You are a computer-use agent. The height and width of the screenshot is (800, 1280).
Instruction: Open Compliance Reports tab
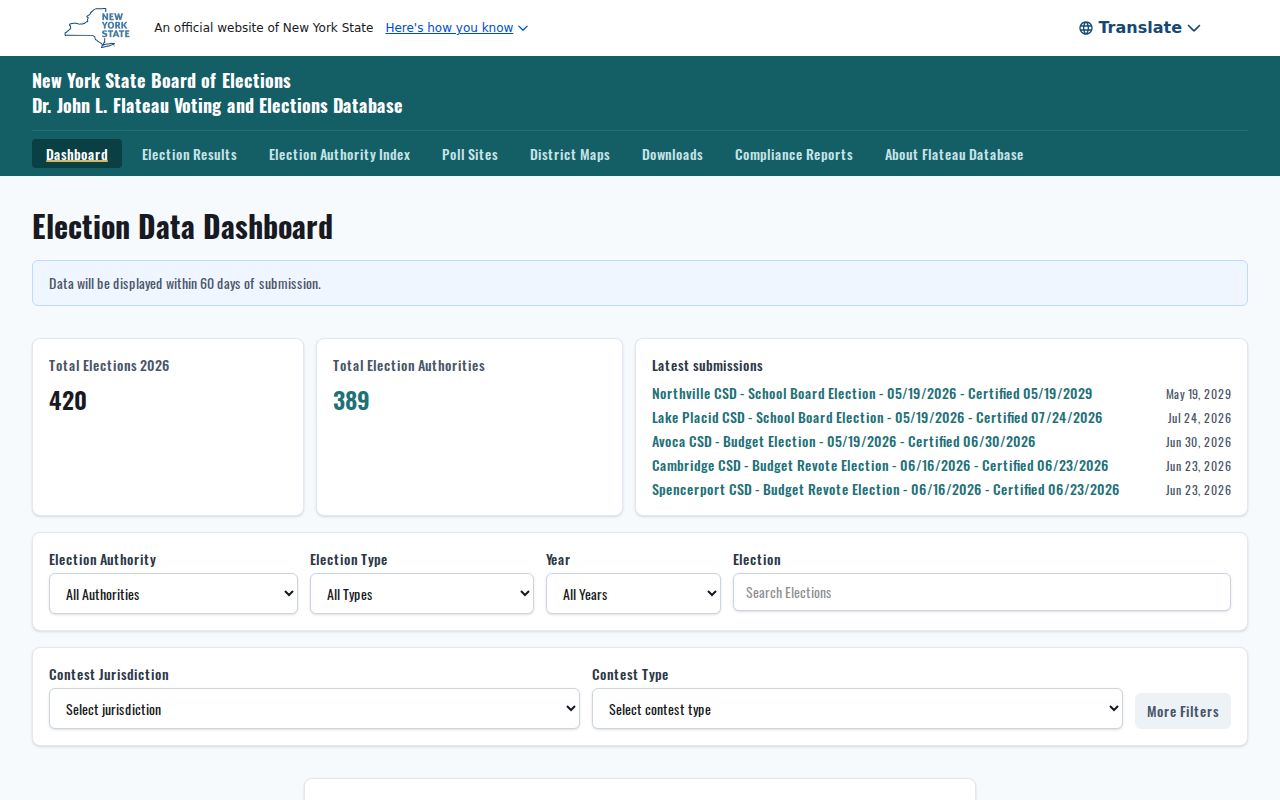coord(794,154)
